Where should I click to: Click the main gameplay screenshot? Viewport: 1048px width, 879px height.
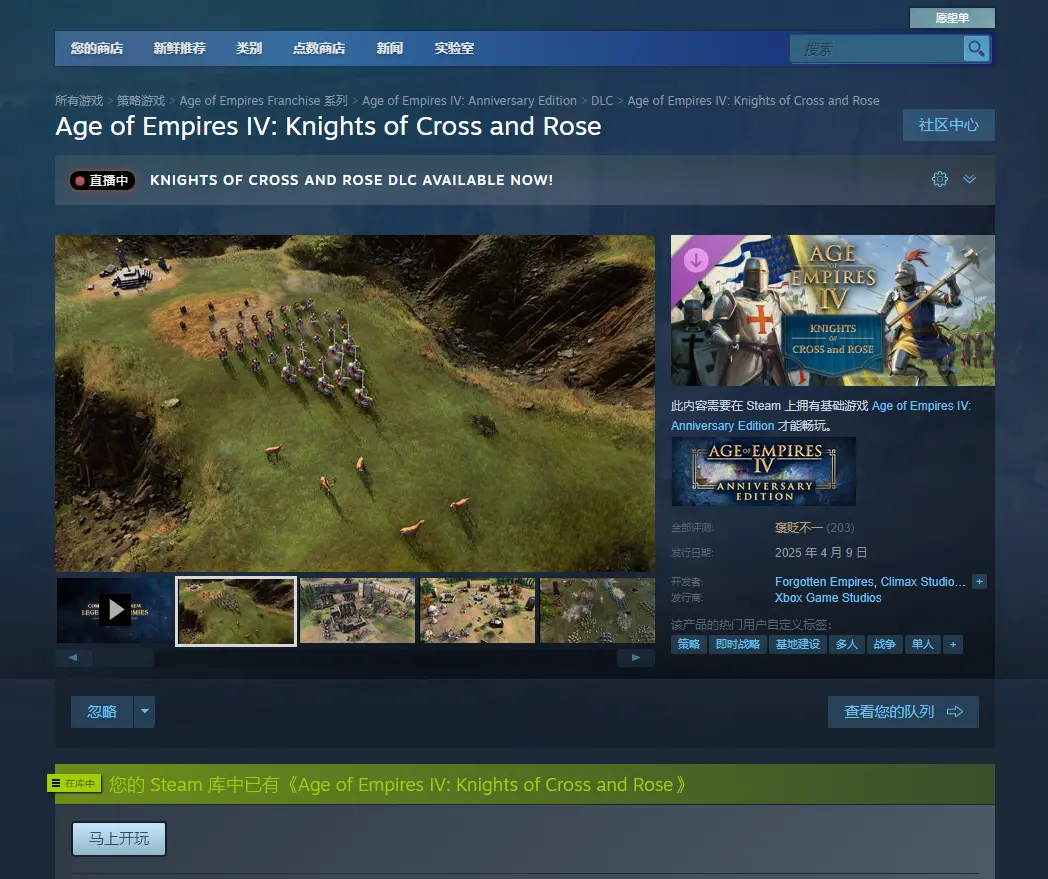click(x=355, y=403)
